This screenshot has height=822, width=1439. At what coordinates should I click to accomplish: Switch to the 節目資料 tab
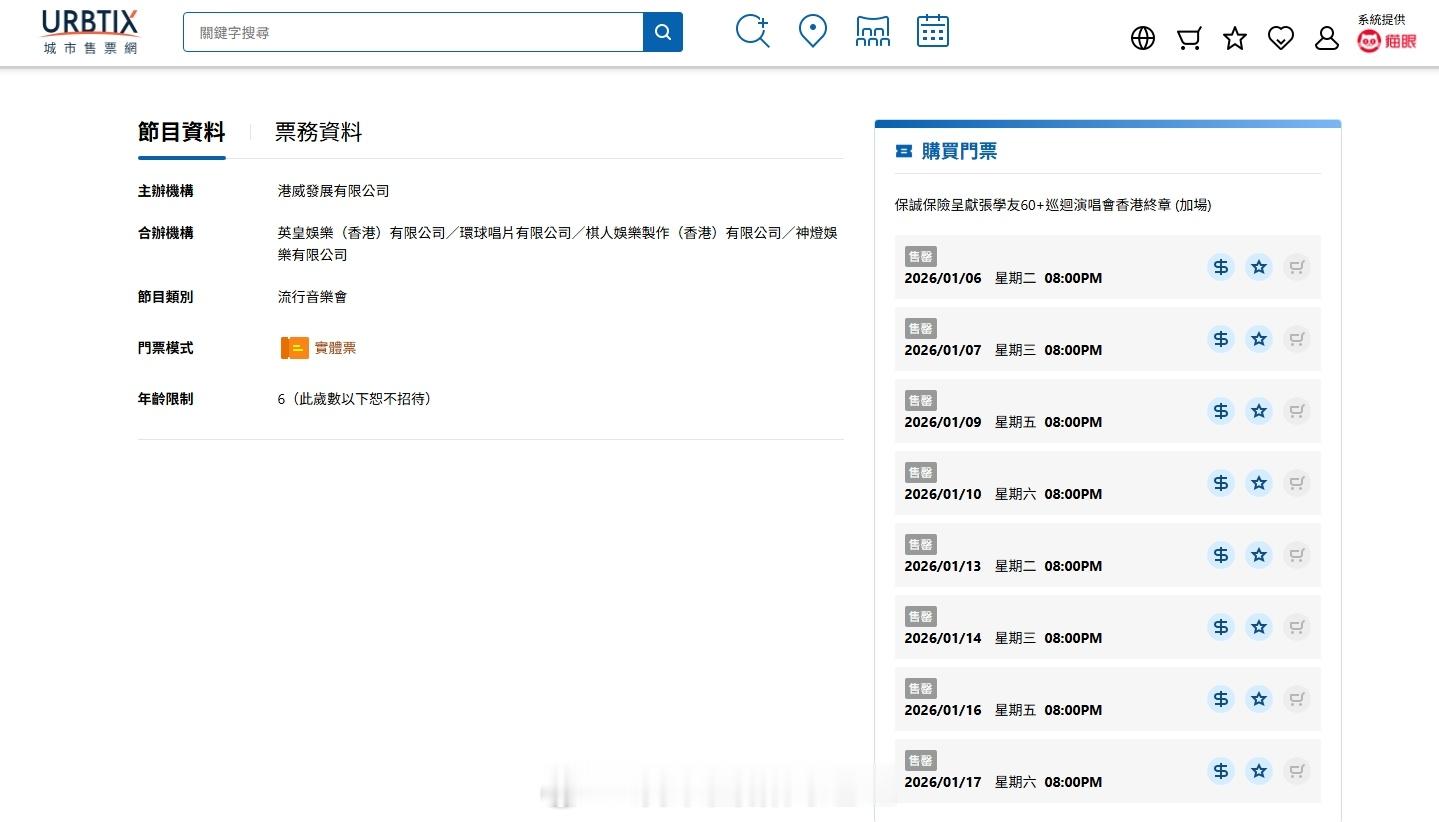[182, 132]
